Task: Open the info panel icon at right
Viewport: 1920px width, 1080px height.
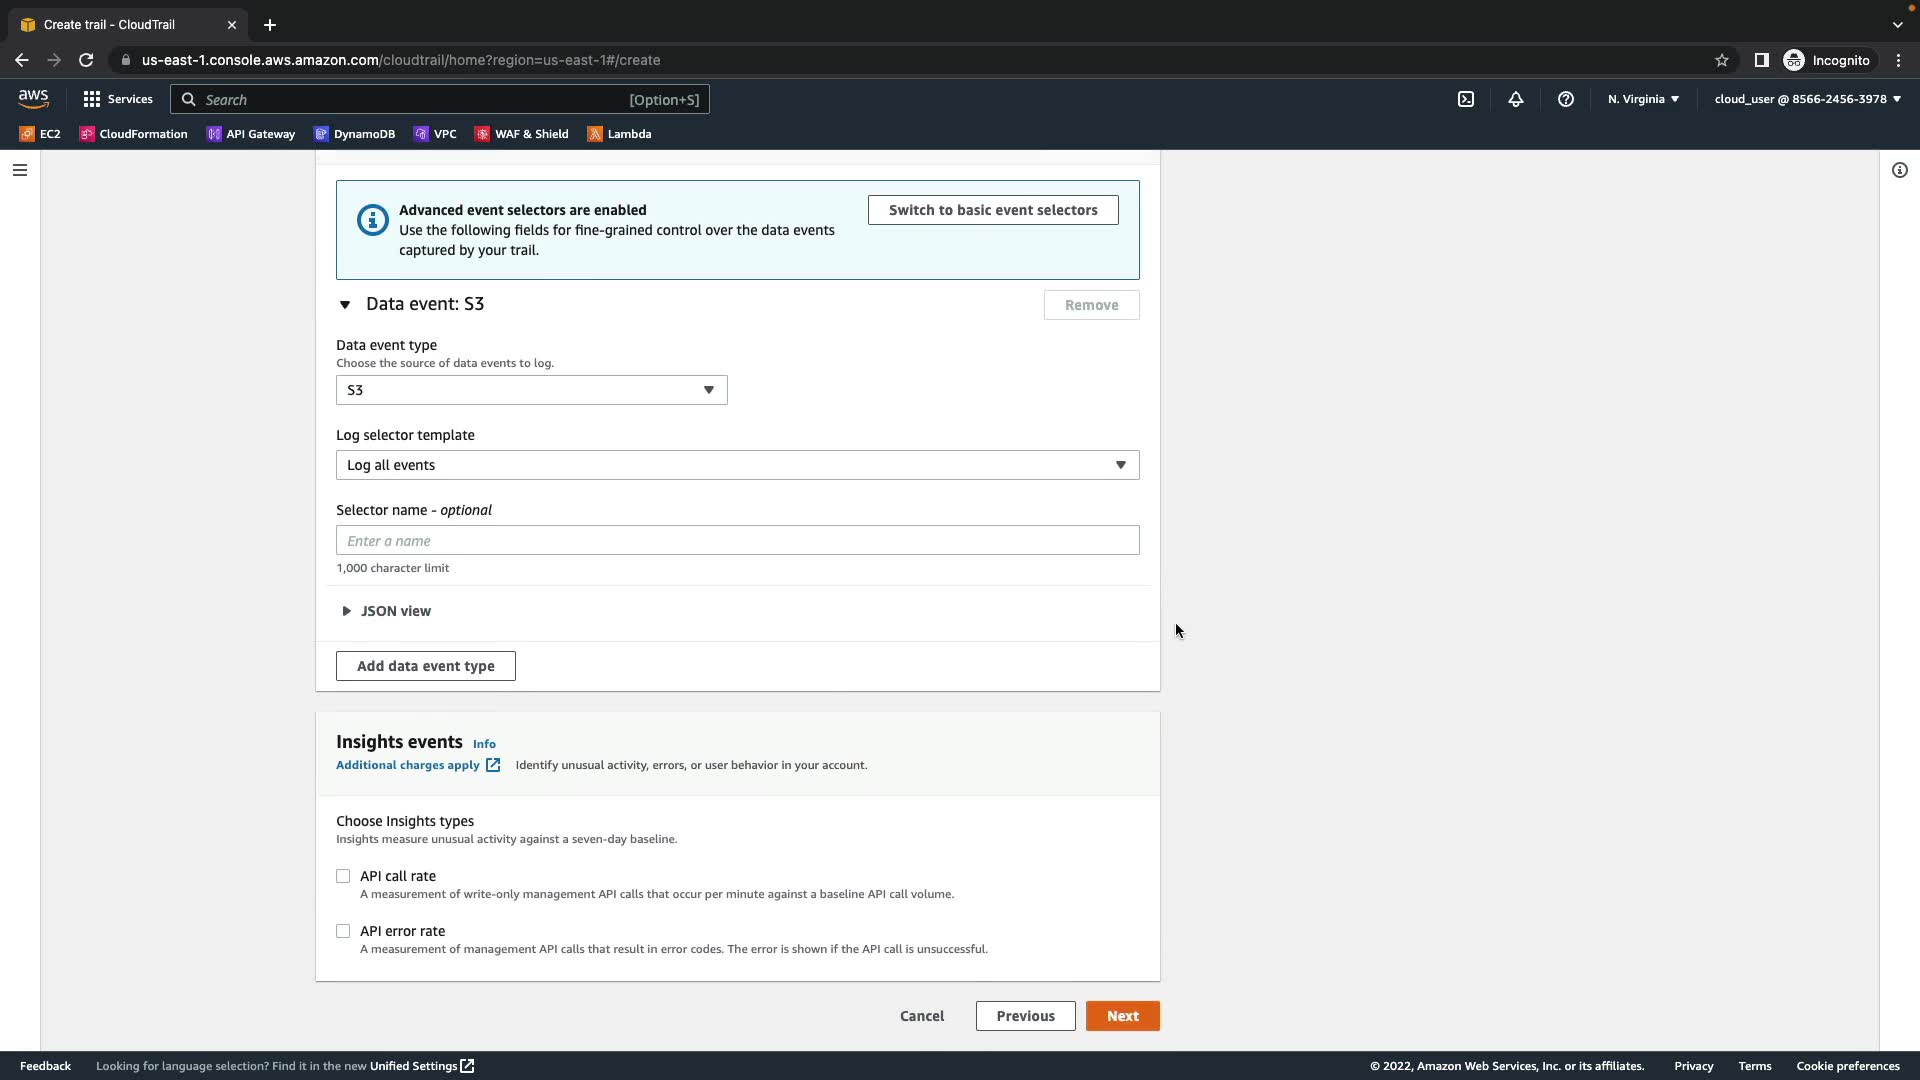Action: (x=1899, y=170)
